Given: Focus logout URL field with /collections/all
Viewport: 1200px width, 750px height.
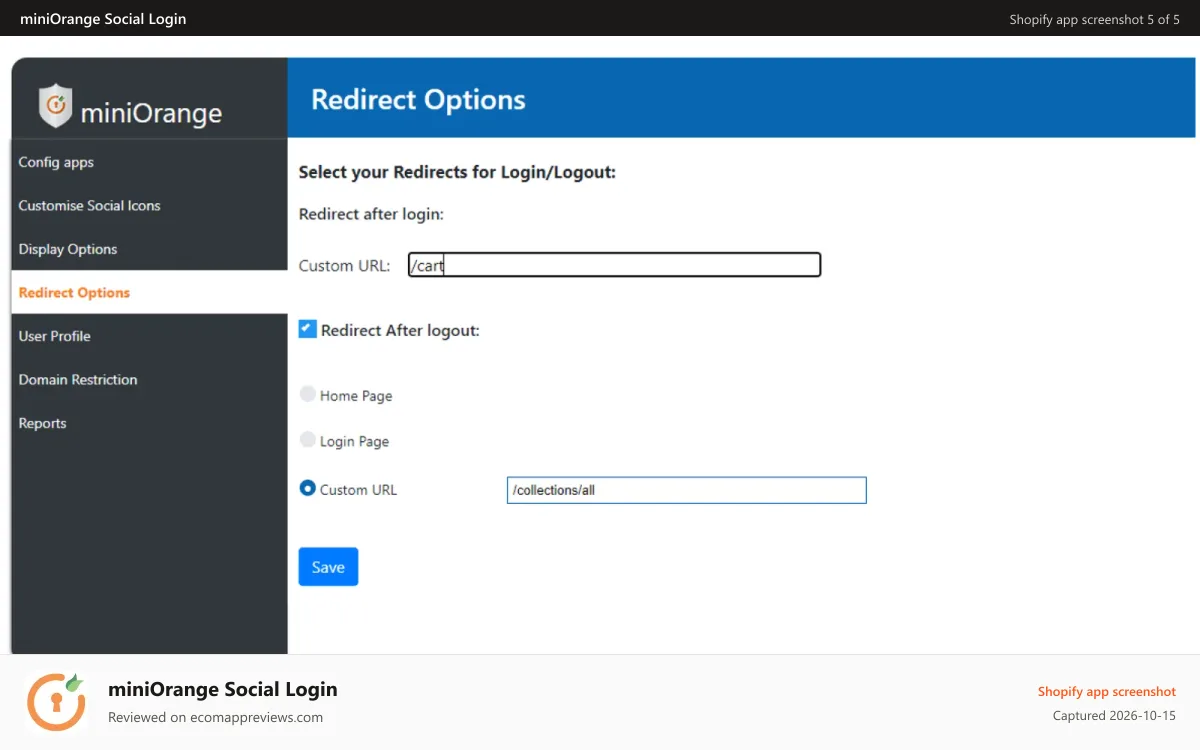Looking at the screenshot, I should pyautogui.click(x=686, y=490).
